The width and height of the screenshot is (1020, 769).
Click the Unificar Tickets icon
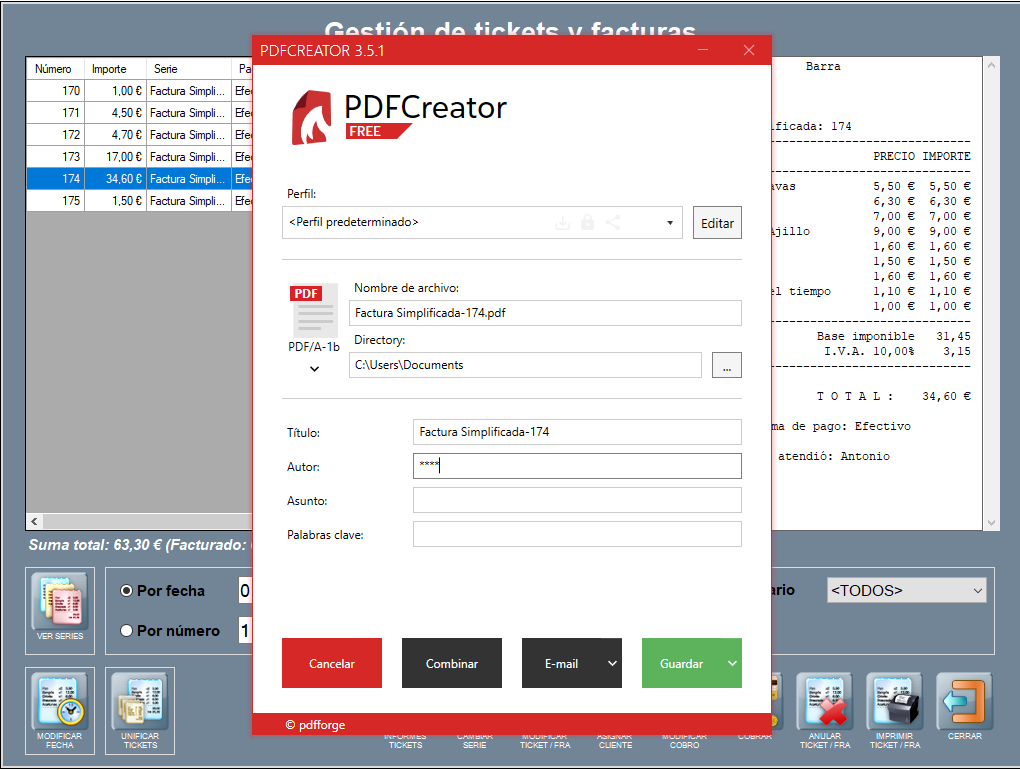(x=140, y=704)
